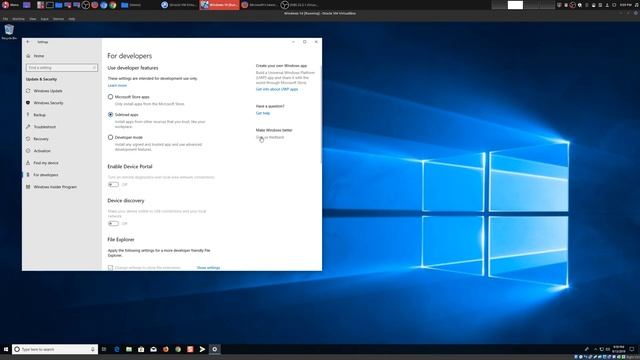640x360 pixels.
Task: Launch Microsoft Edge from the taskbar
Action: point(117,349)
